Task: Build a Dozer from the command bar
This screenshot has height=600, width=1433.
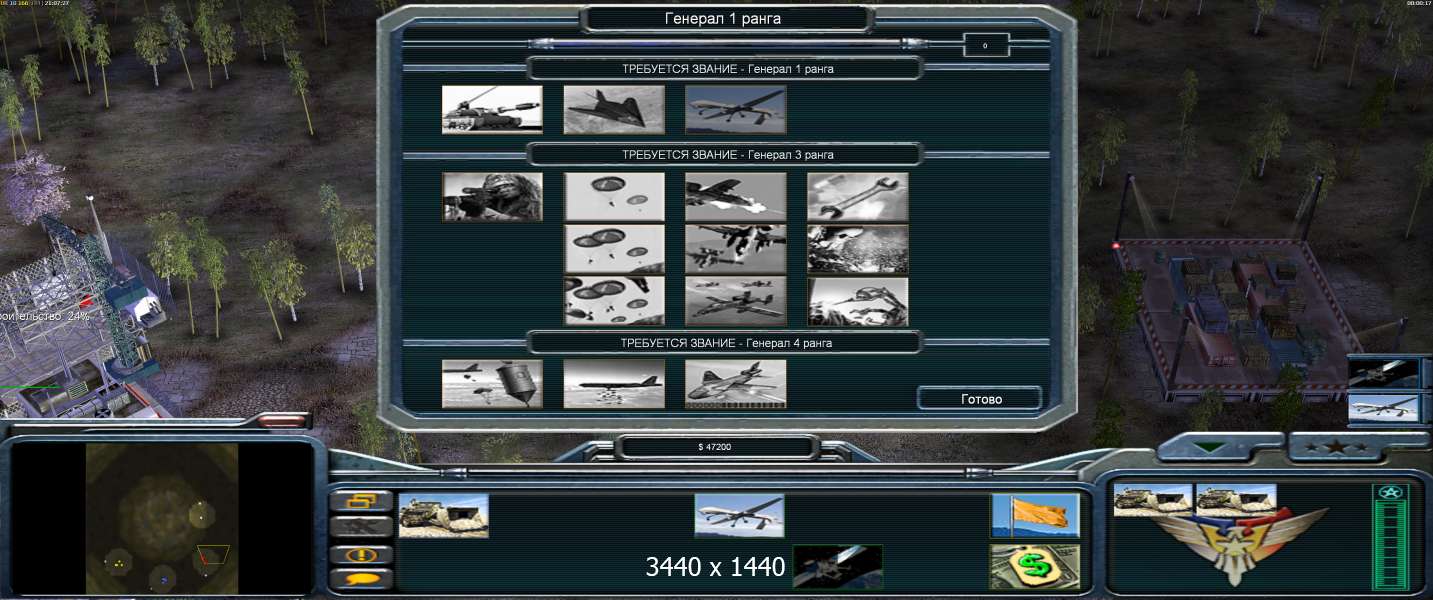Action: tap(444, 515)
